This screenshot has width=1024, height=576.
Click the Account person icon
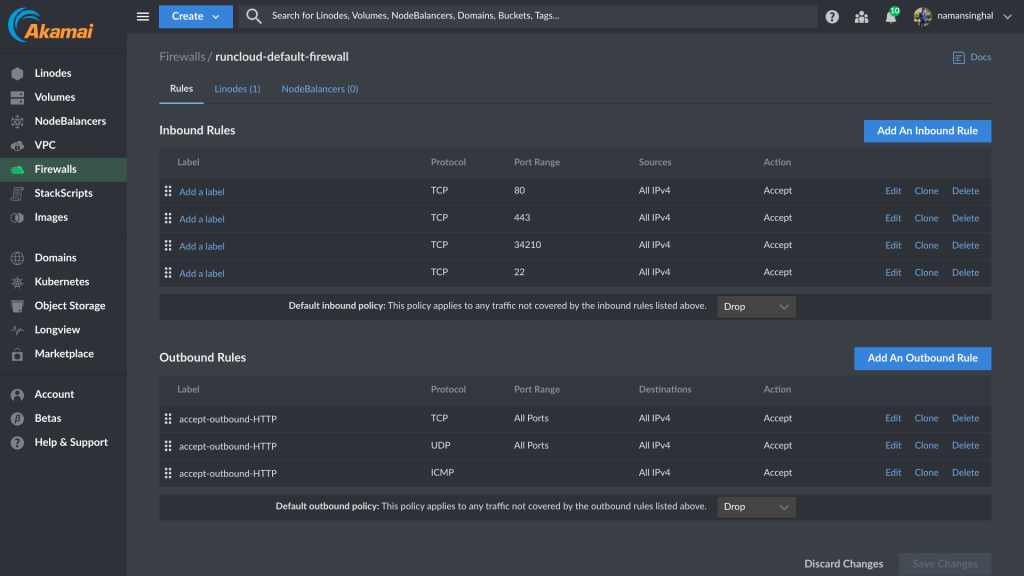pos(18,394)
